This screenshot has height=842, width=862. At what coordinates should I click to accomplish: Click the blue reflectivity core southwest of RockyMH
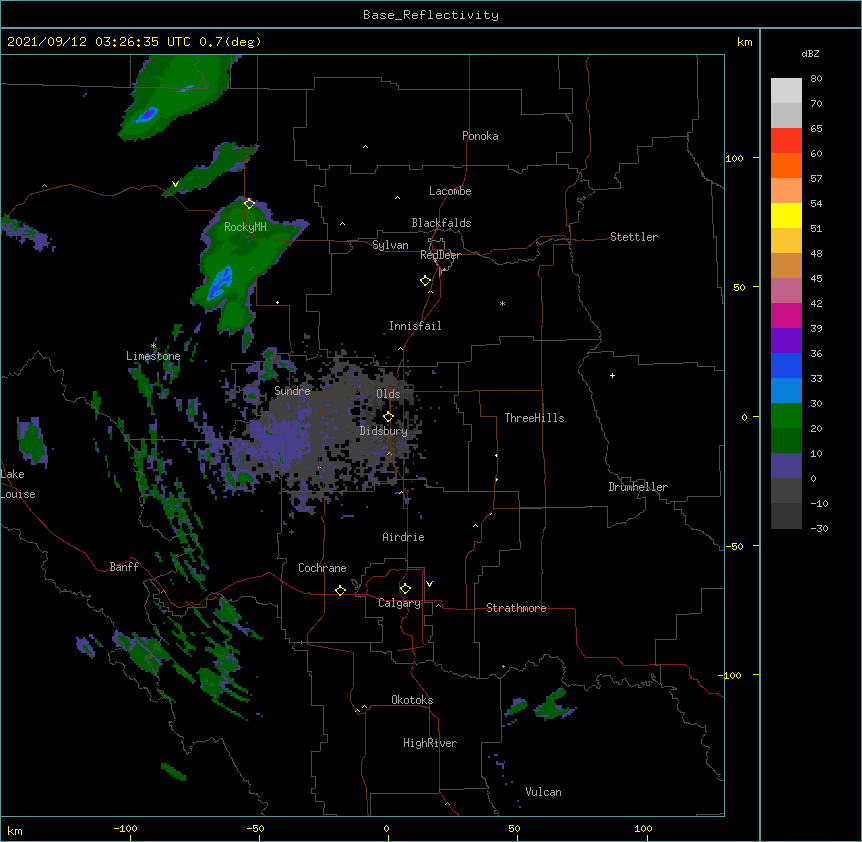coord(219,283)
